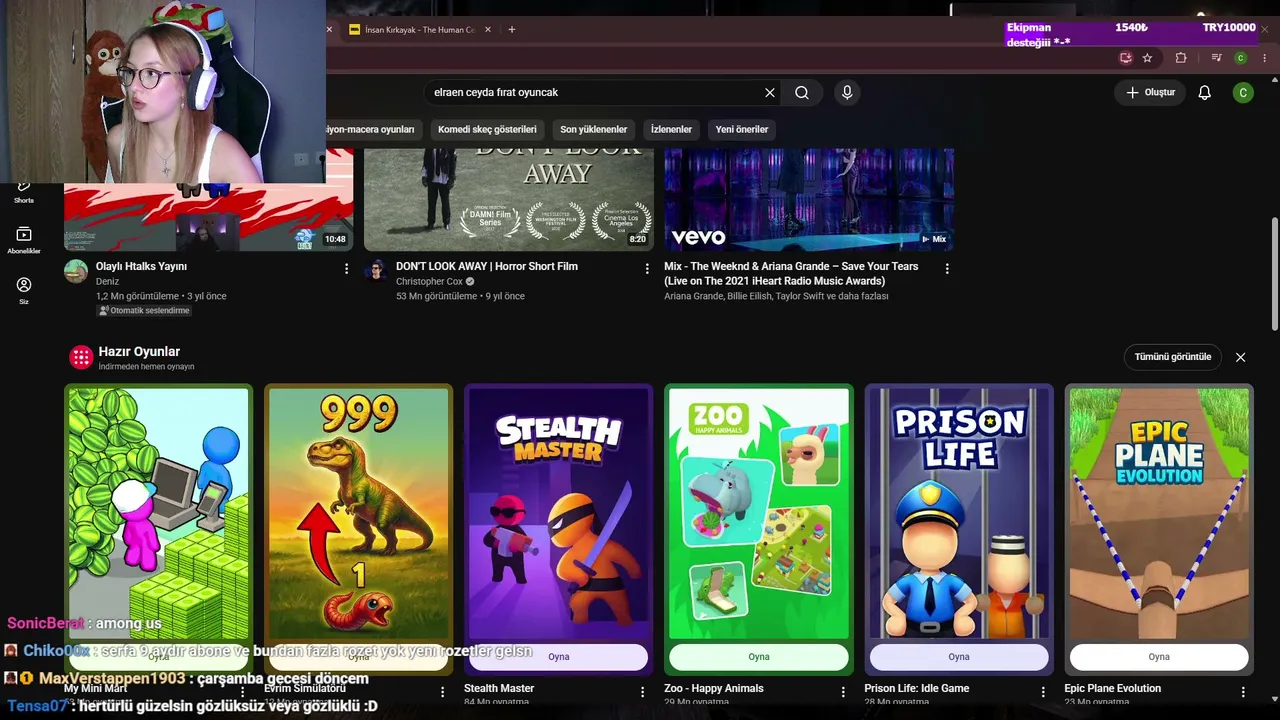Click Oyna under Zoo - Happy Animals

pos(759,657)
